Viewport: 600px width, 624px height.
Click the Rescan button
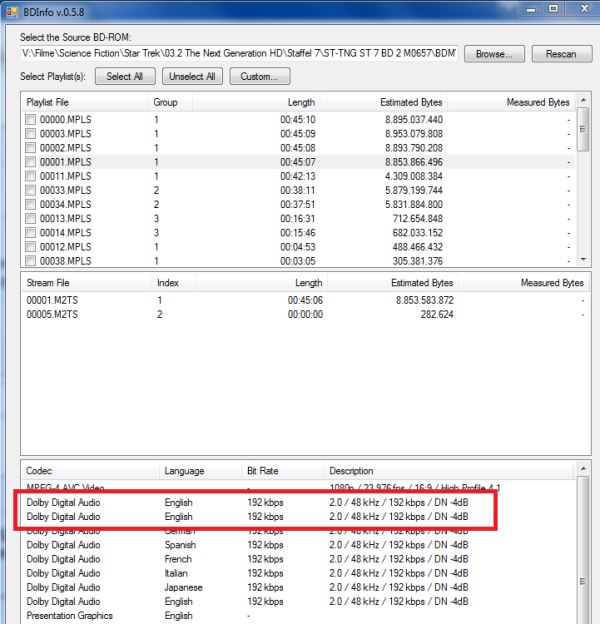point(562,53)
